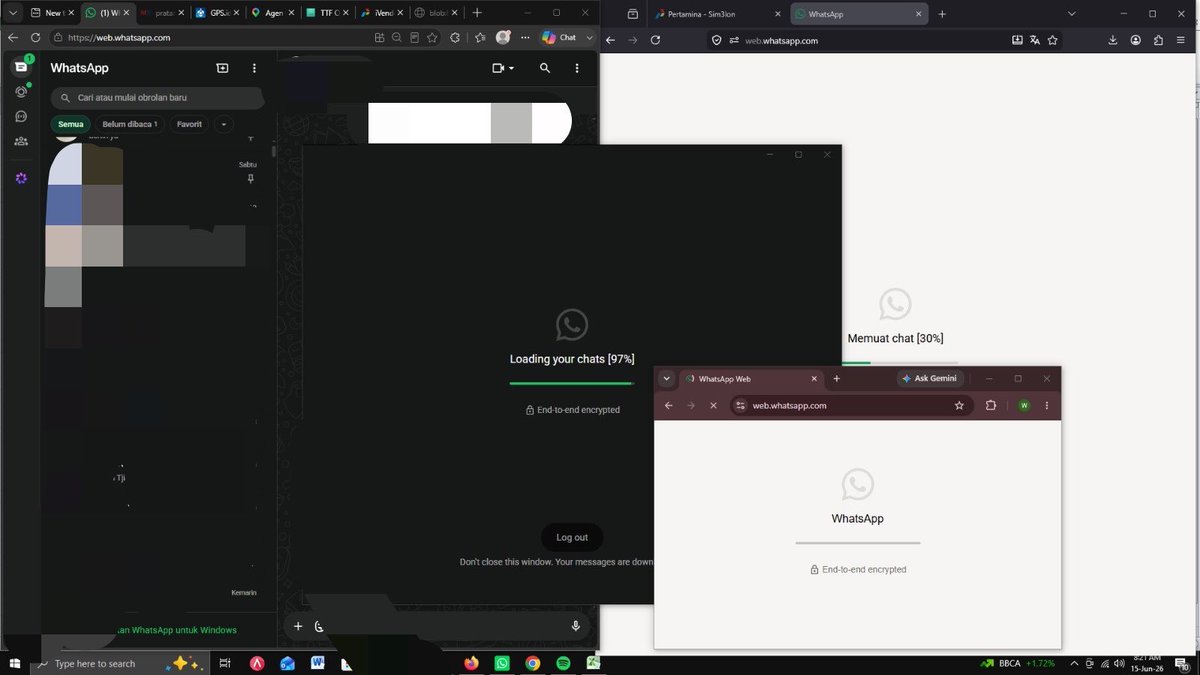Open the video call dropdown arrow
Image resolution: width=1200 pixels, height=675 pixels.
tap(512, 68)
